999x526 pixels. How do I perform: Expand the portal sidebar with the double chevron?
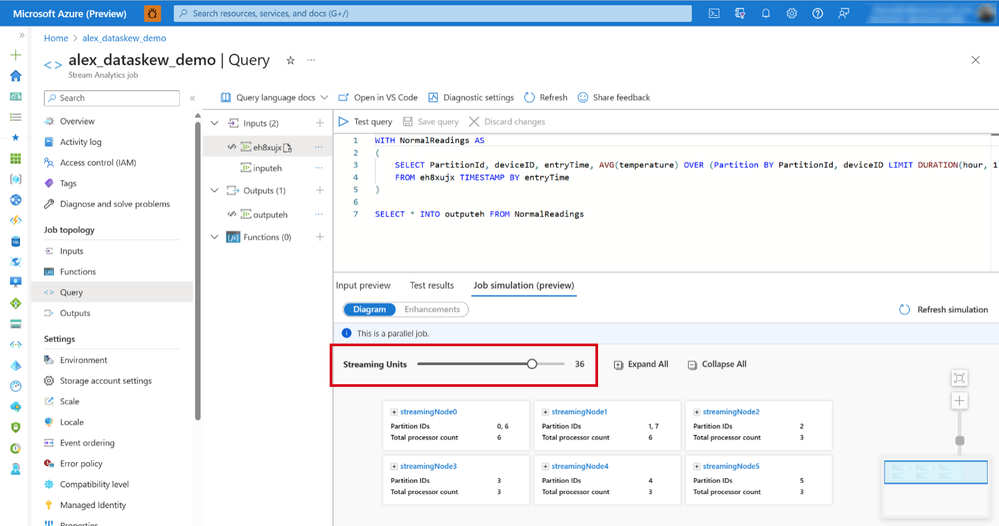point(22,36)
